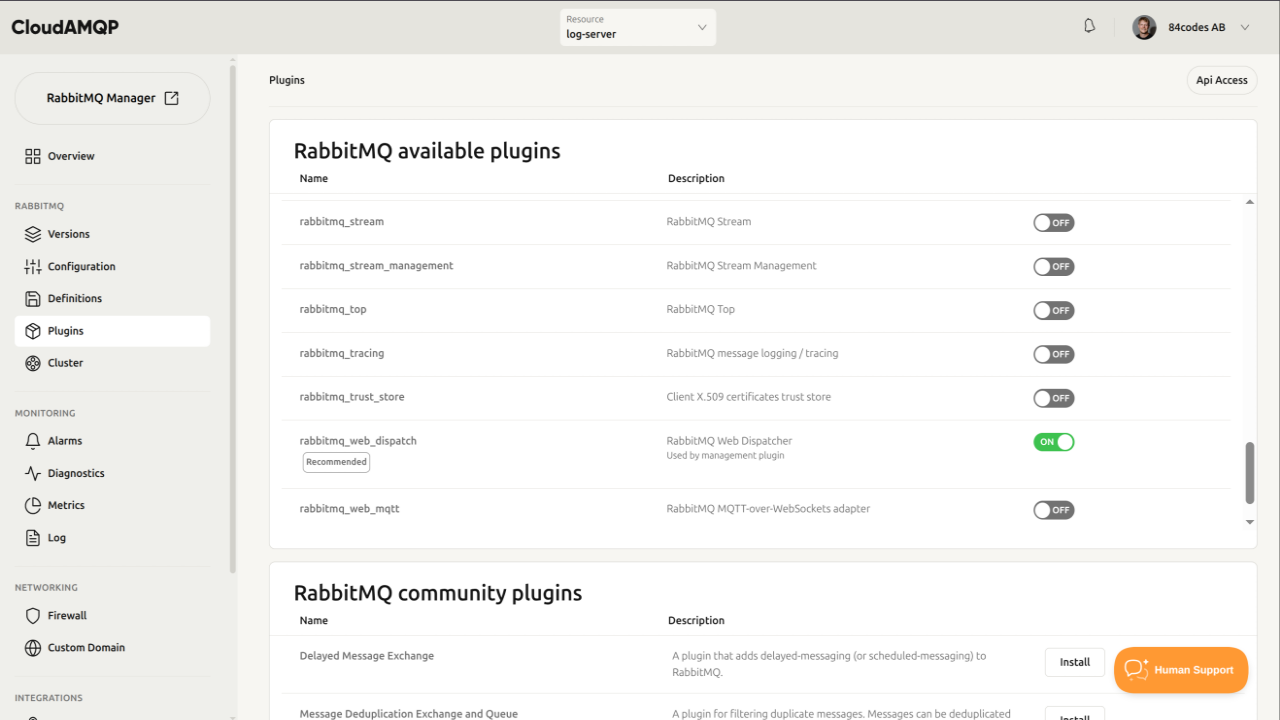Expand the 84codes AB account chevron
Screen dimensions: 1280x720
(1245, 27)
